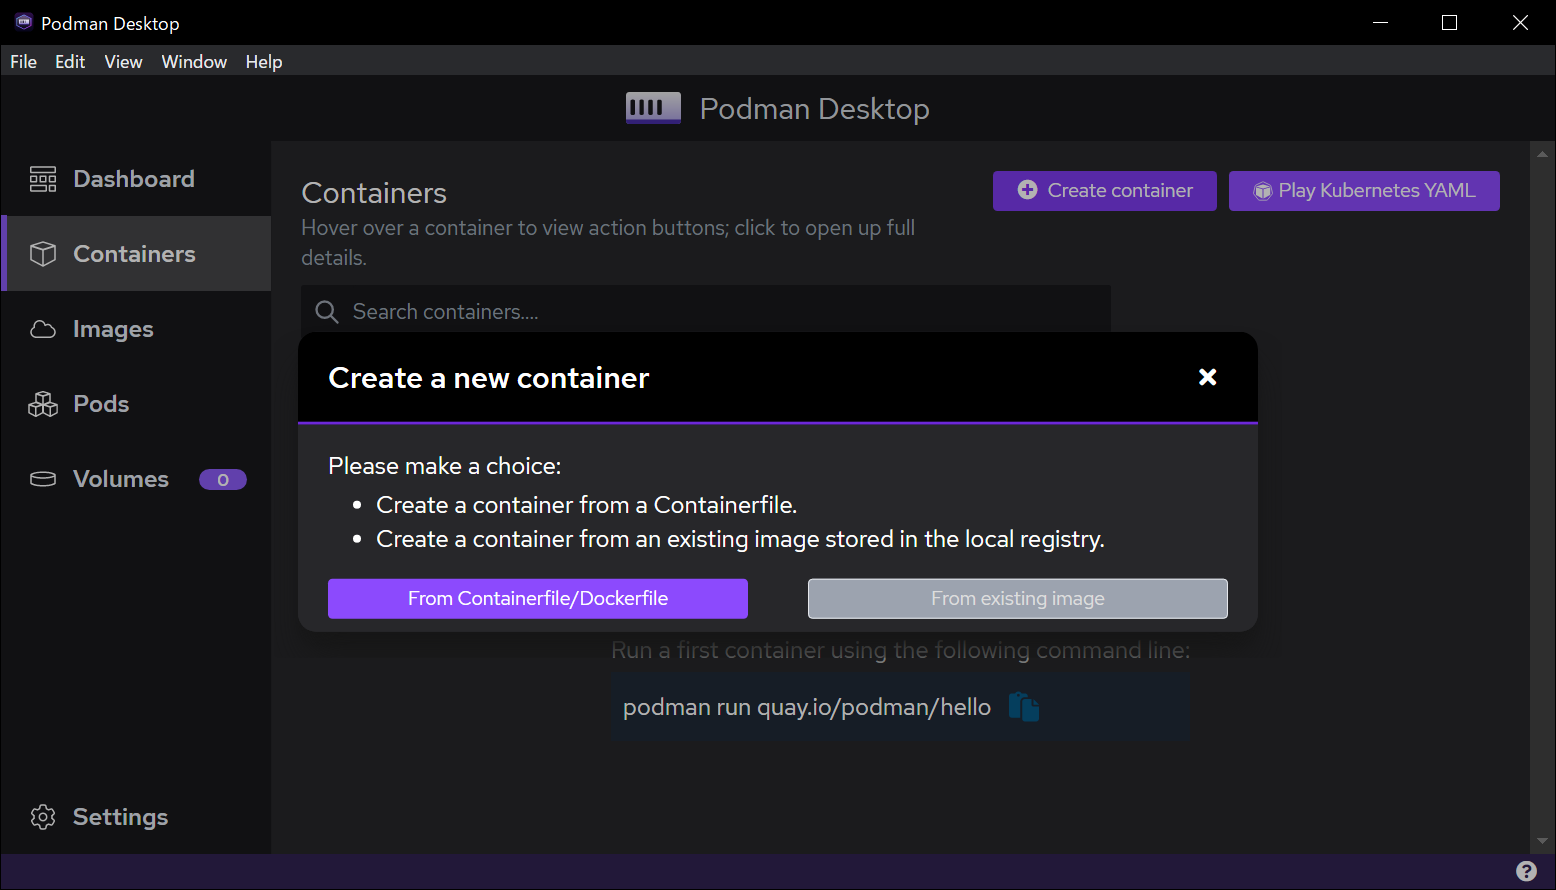Viewport: 1556px width, 890px height.
Task: Open the File menu
Action: click(23, 62)
